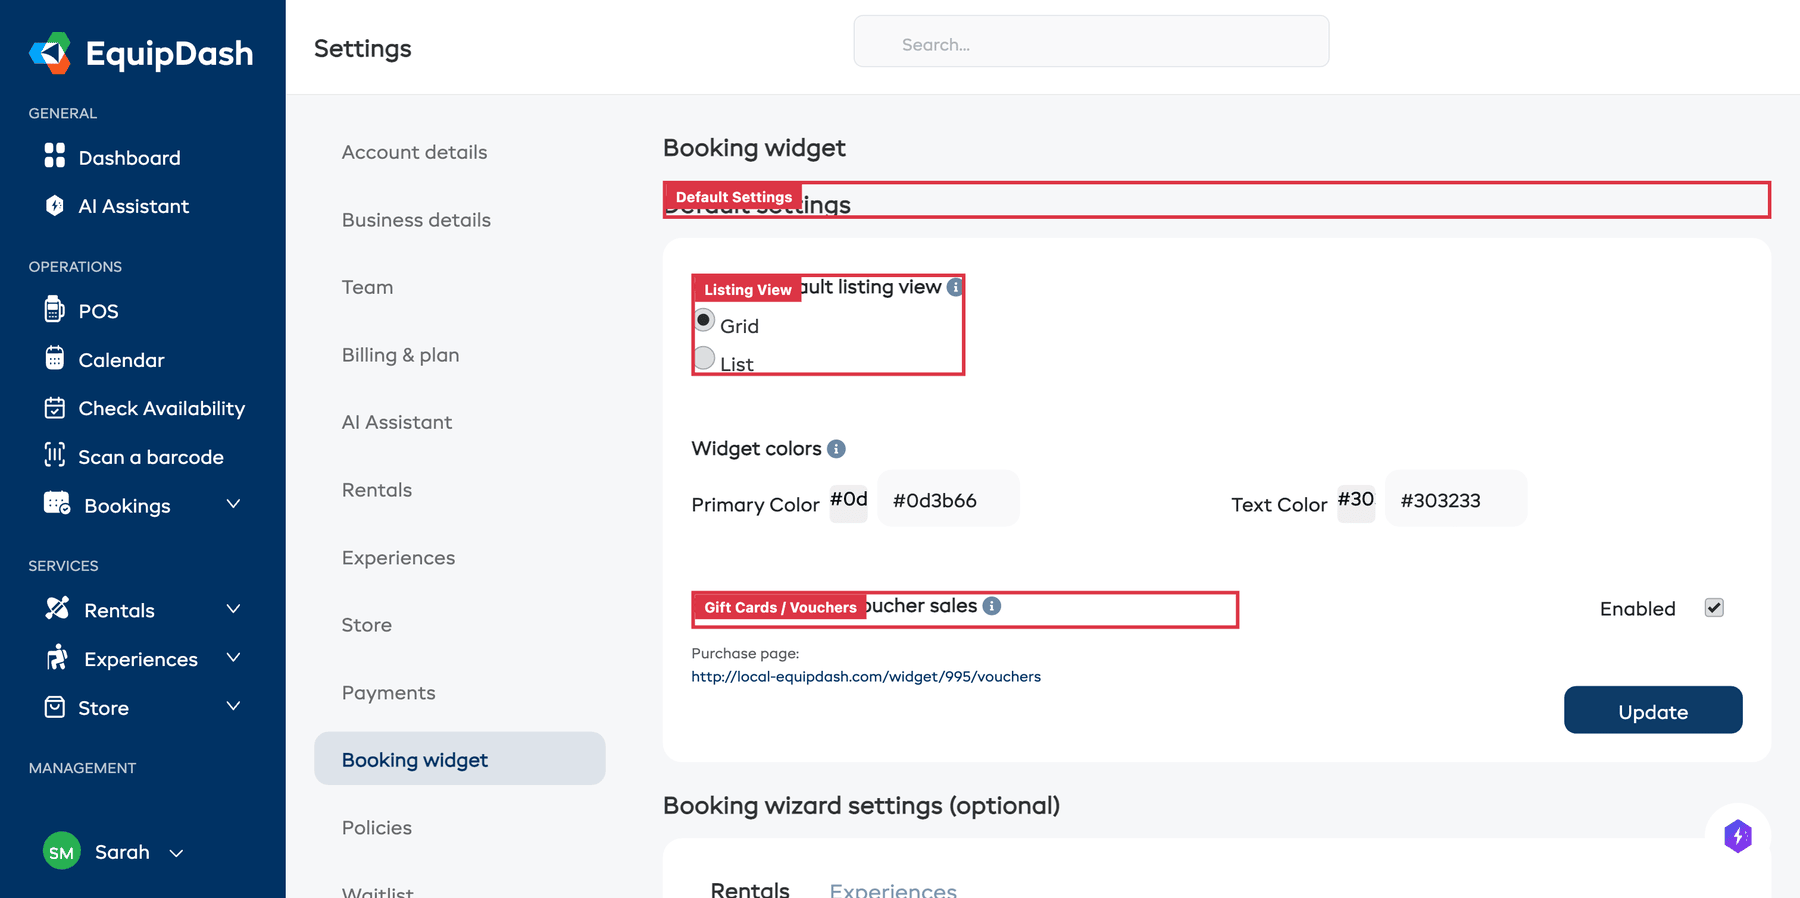Image resolution: width=1800 pixels, height=898 pixels.
Task: Click the Scan a barcode icon
Action: [x=55, y=455]
